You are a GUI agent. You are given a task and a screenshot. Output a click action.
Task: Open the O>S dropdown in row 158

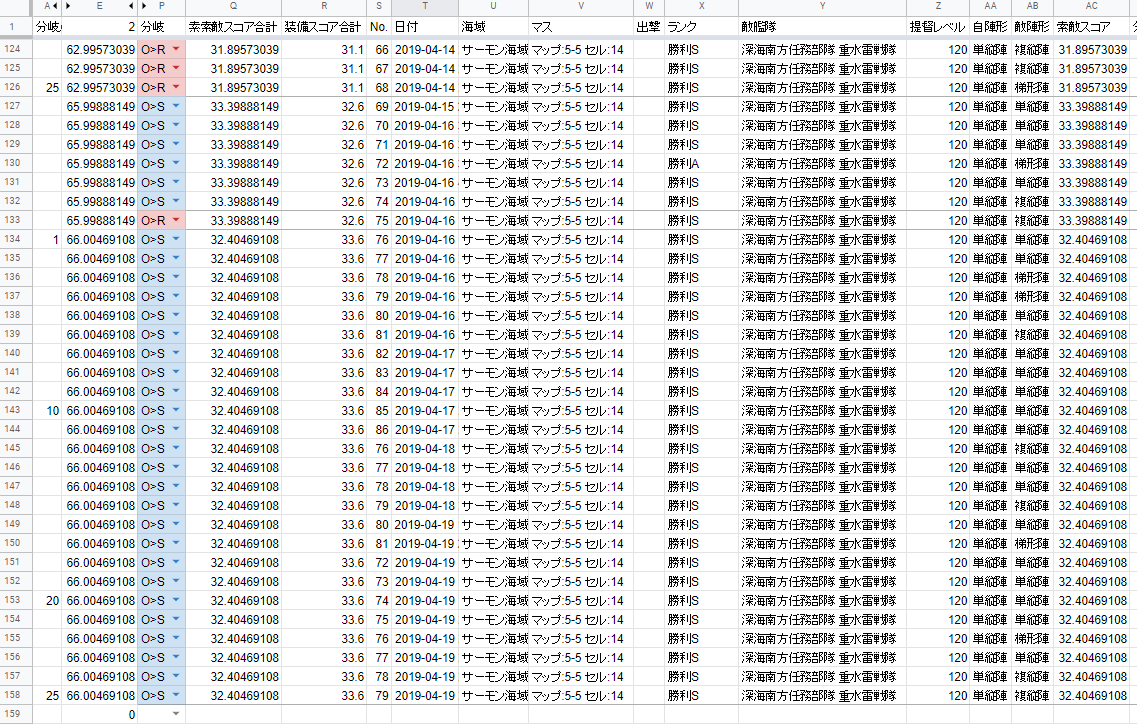(x=175, y=696)
